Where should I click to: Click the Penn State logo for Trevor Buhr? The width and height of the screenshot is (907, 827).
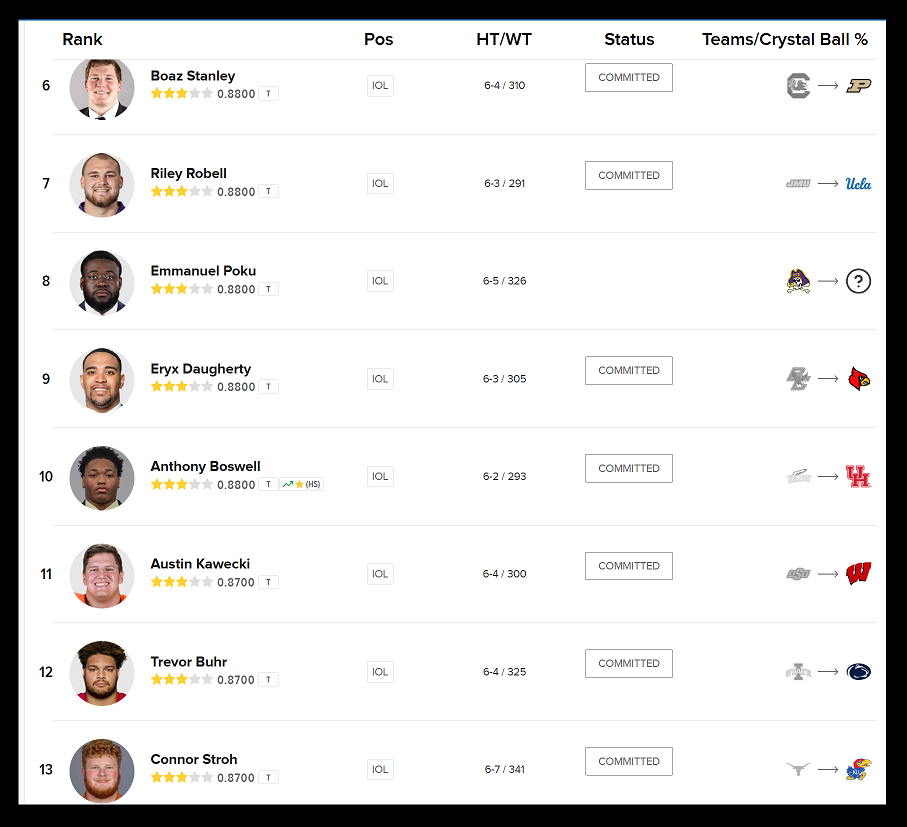point(858,672)
